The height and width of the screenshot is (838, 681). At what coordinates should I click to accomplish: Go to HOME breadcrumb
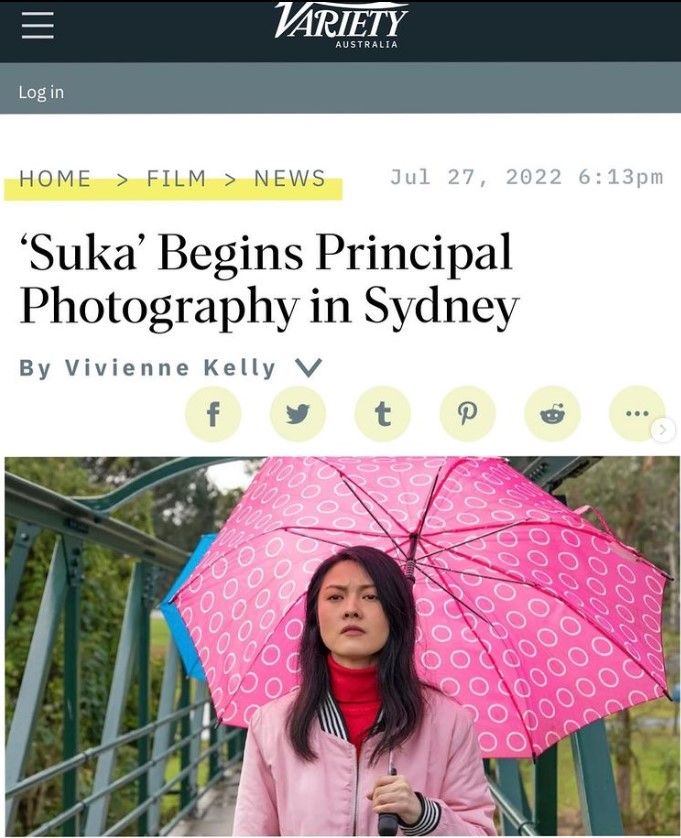[55, 179]
